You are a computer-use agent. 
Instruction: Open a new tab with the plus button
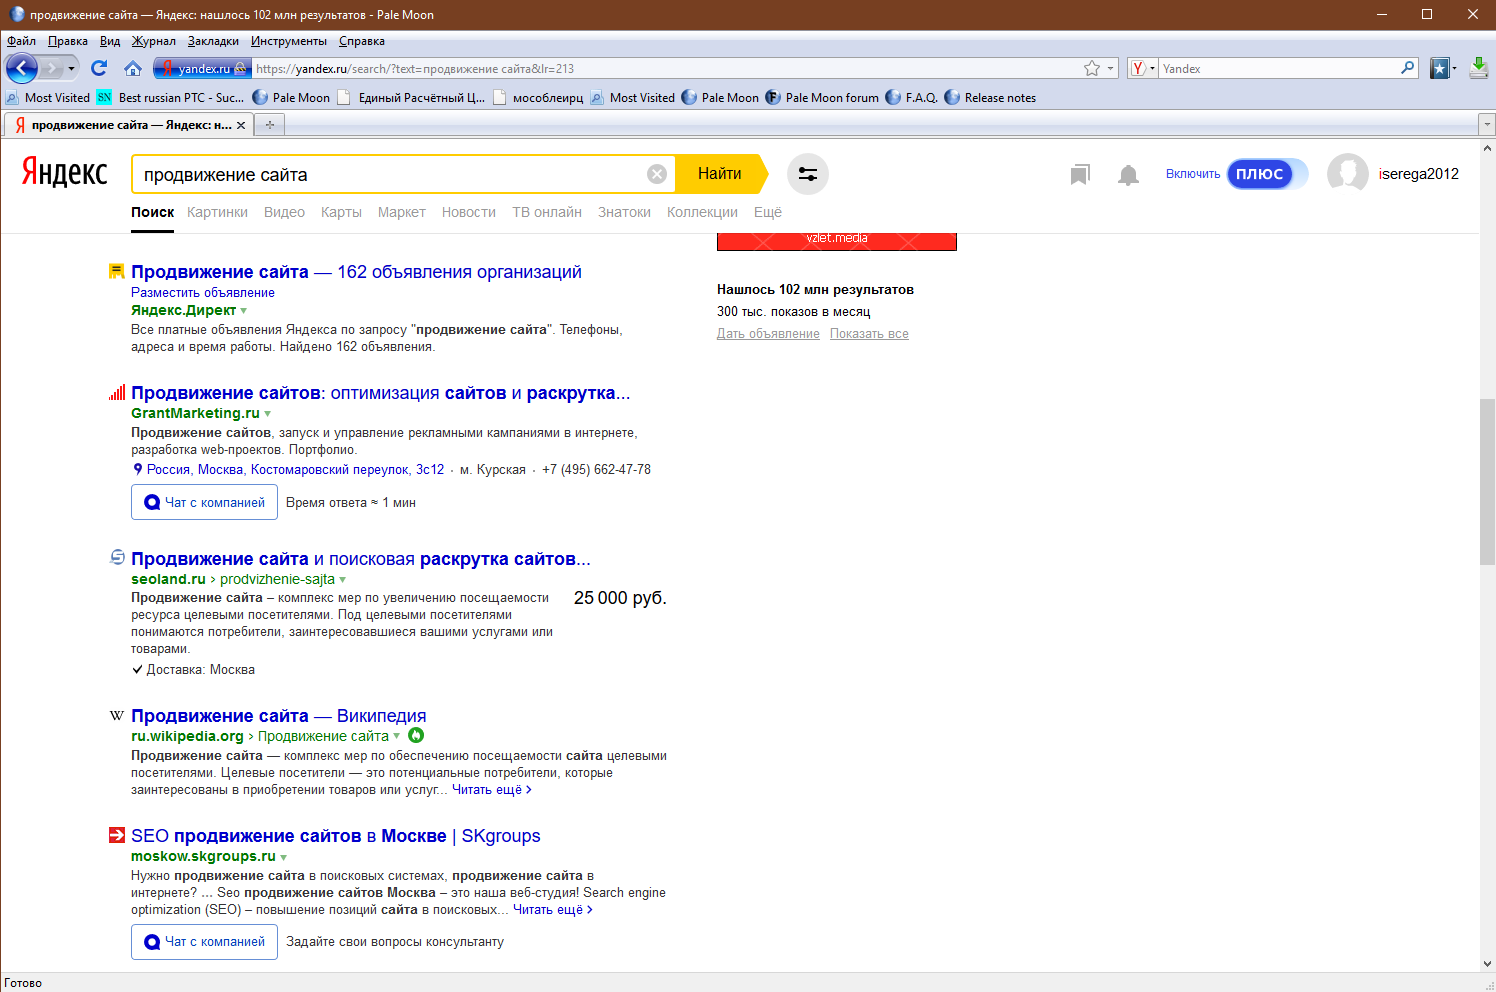coord(269,125)
